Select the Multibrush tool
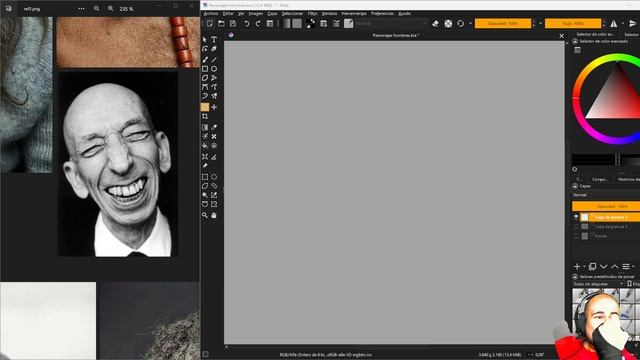This screenshot has height=360, width=640. [x=214, y=96]
